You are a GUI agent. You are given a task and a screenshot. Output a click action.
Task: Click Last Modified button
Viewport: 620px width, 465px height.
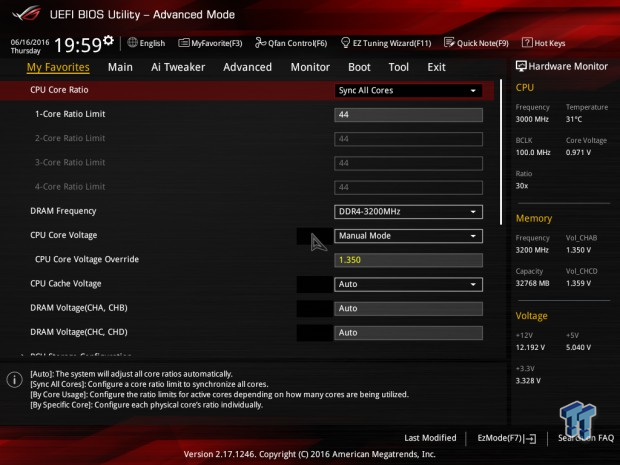click(x=430, y=438)
